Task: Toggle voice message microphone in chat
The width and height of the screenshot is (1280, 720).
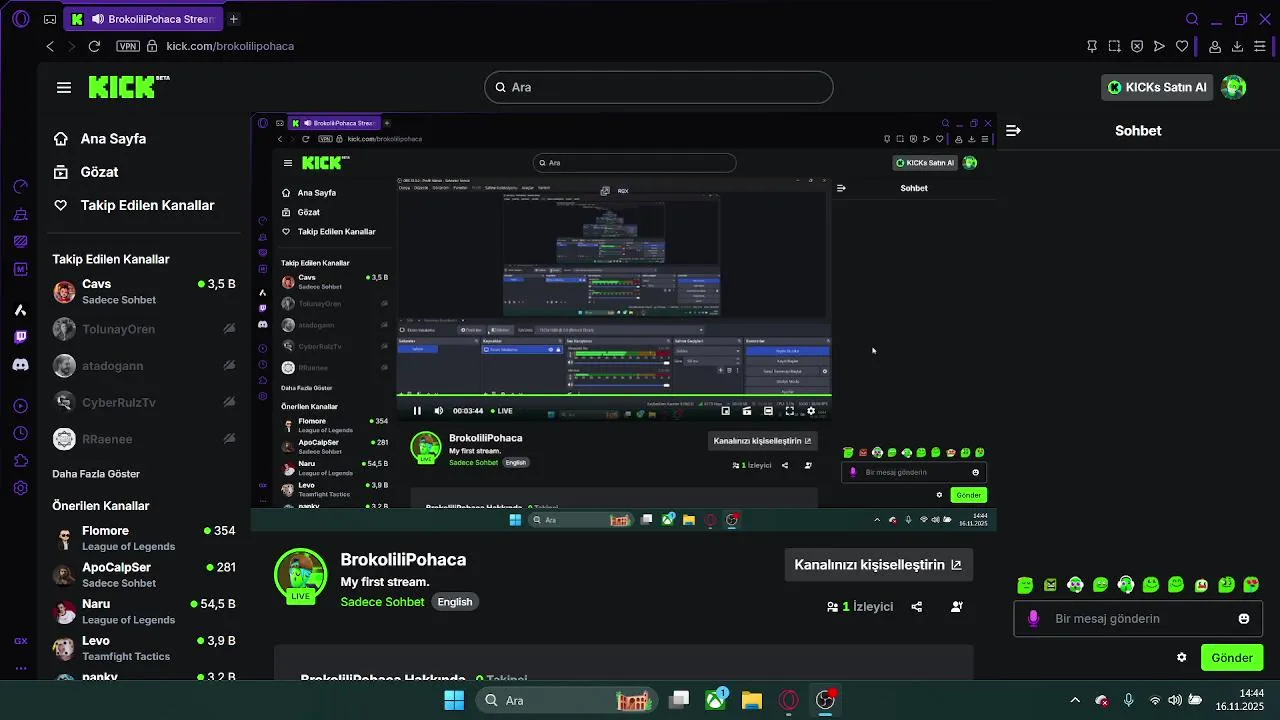Action: click(1034, 619)
